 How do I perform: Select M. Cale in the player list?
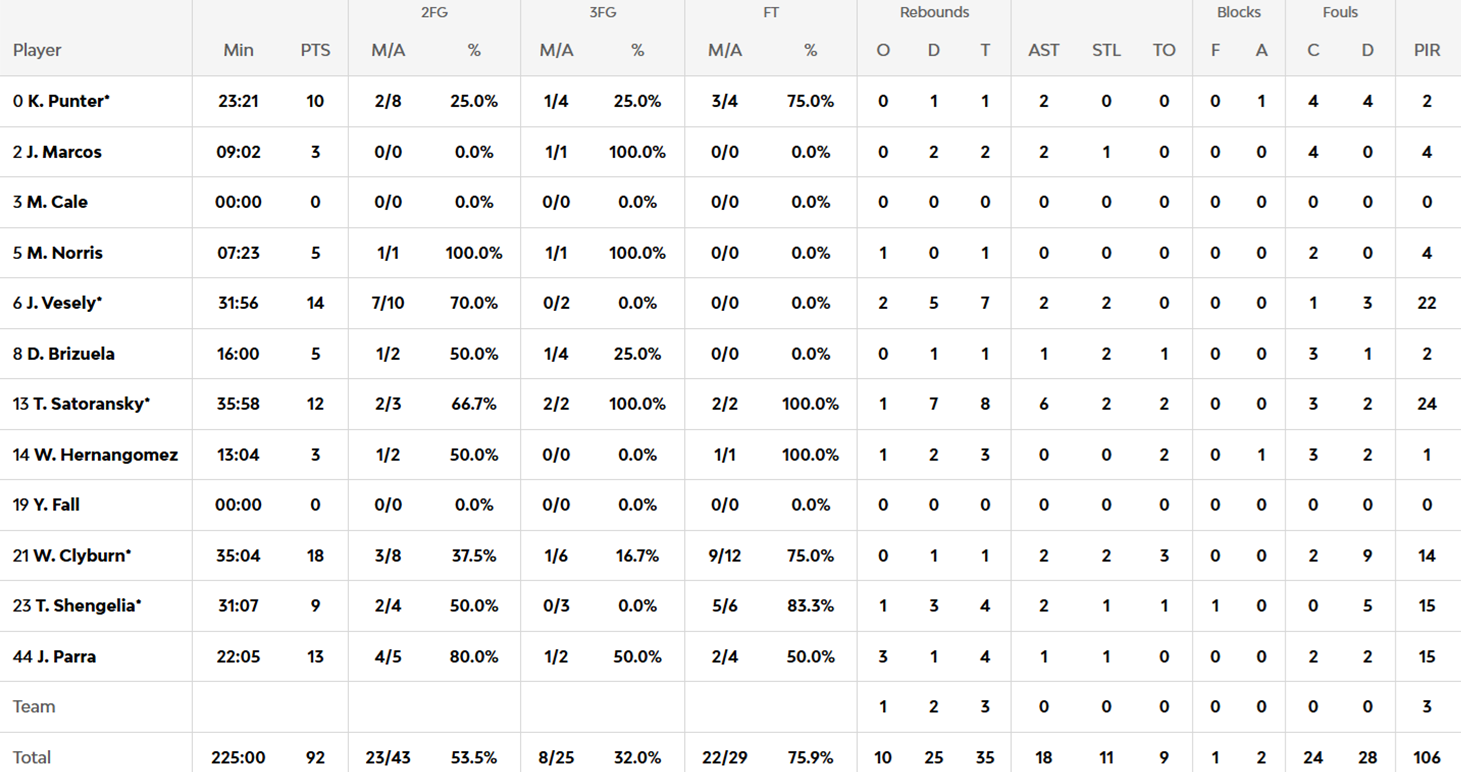point(57,202)
